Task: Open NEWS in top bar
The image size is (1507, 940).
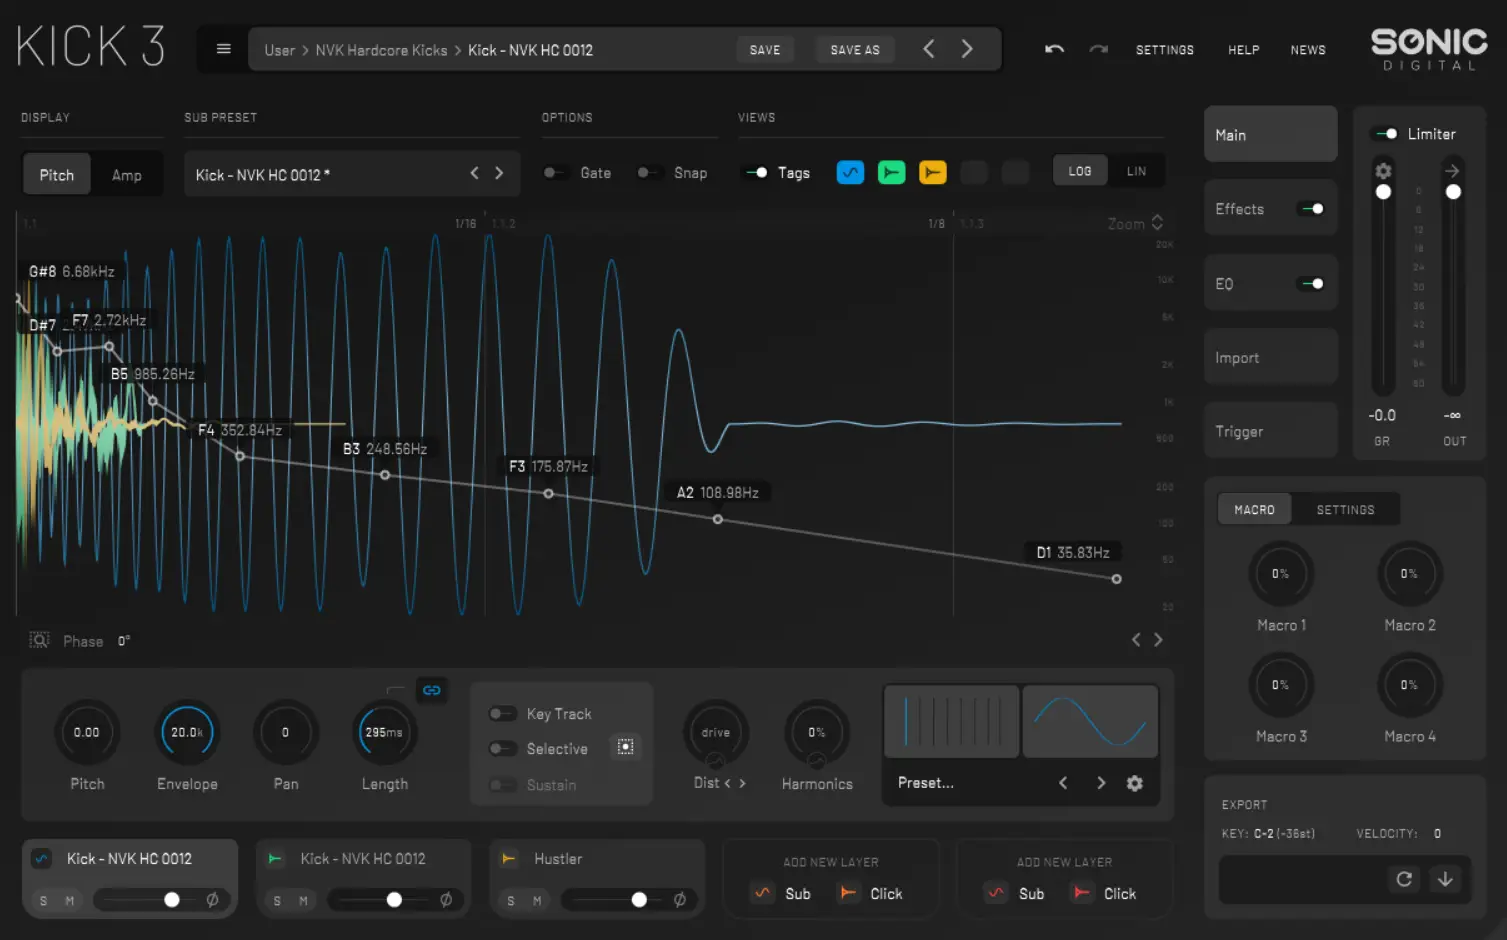Action: pyautogui.click(x=1308, y=49)
